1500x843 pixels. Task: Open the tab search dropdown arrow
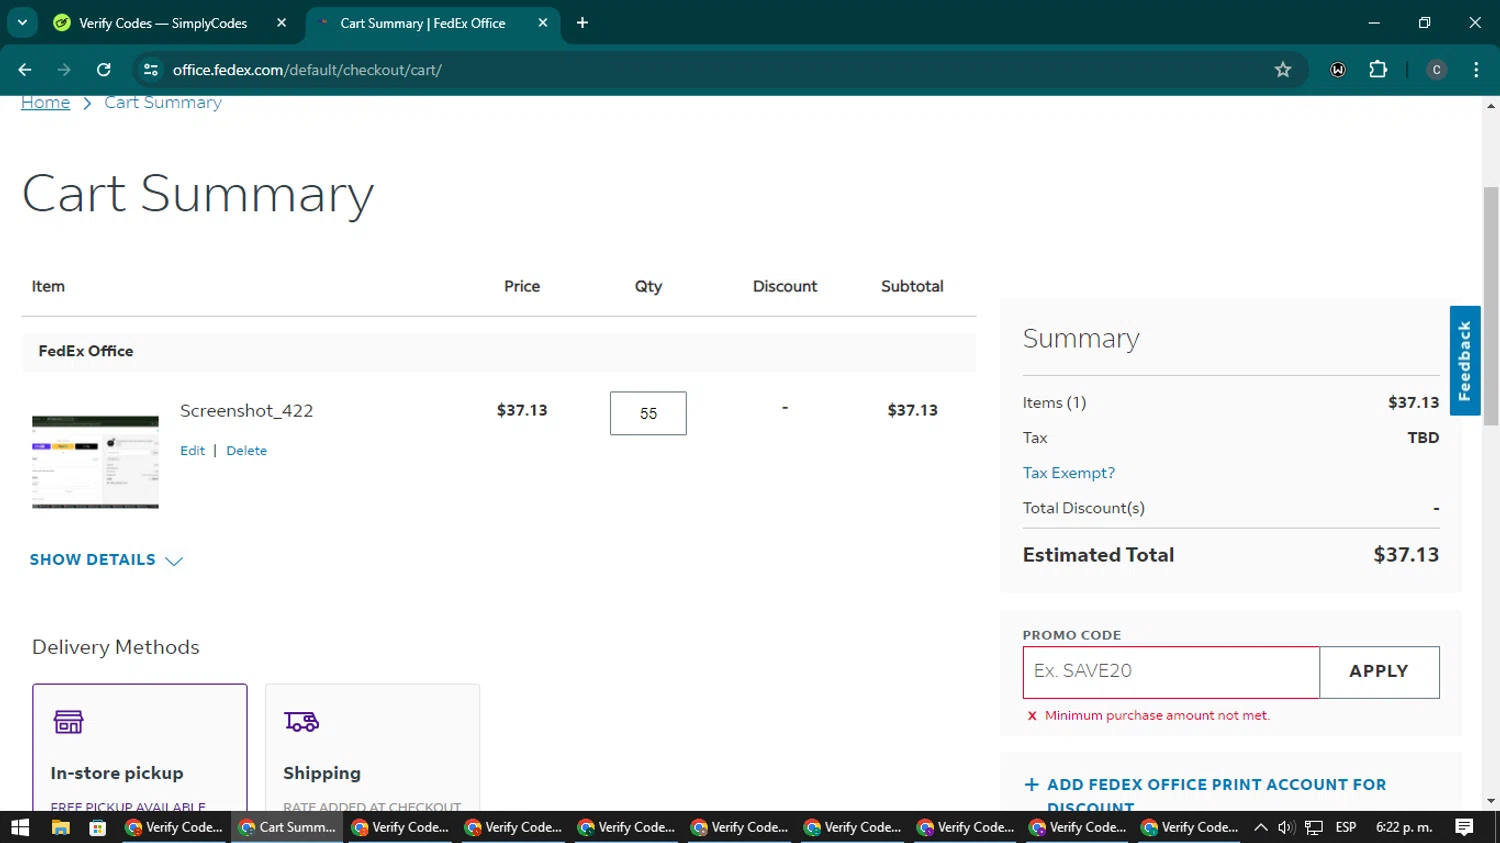pyautogui.click(x=22, y=22)
